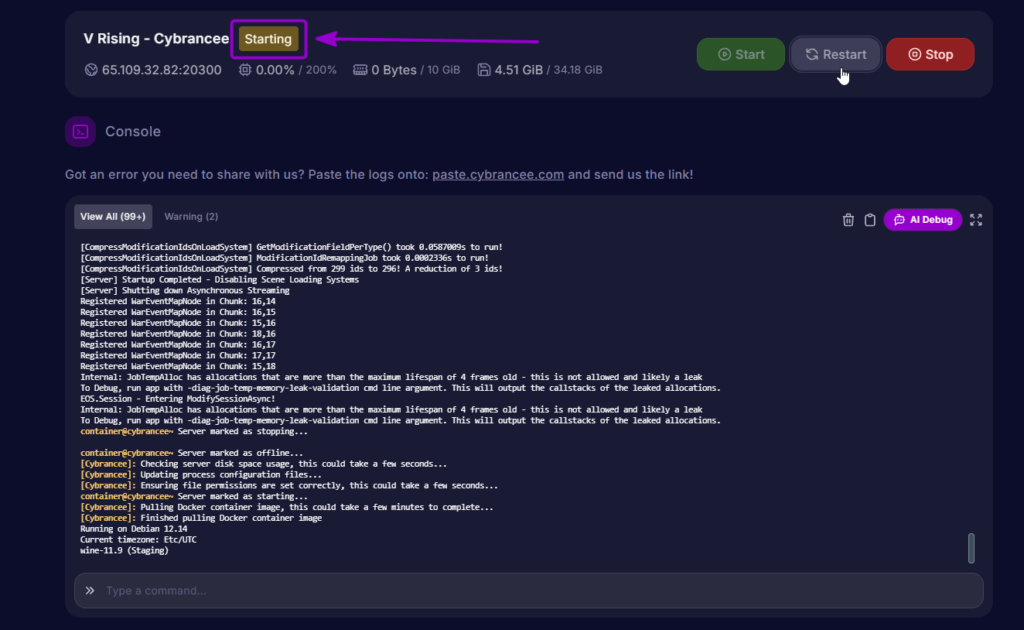Click log "Registered WarEventMapNode in Chunk: 16,14"
The height and width of the screenshot is (630, 1024).
tap(178, 302)
